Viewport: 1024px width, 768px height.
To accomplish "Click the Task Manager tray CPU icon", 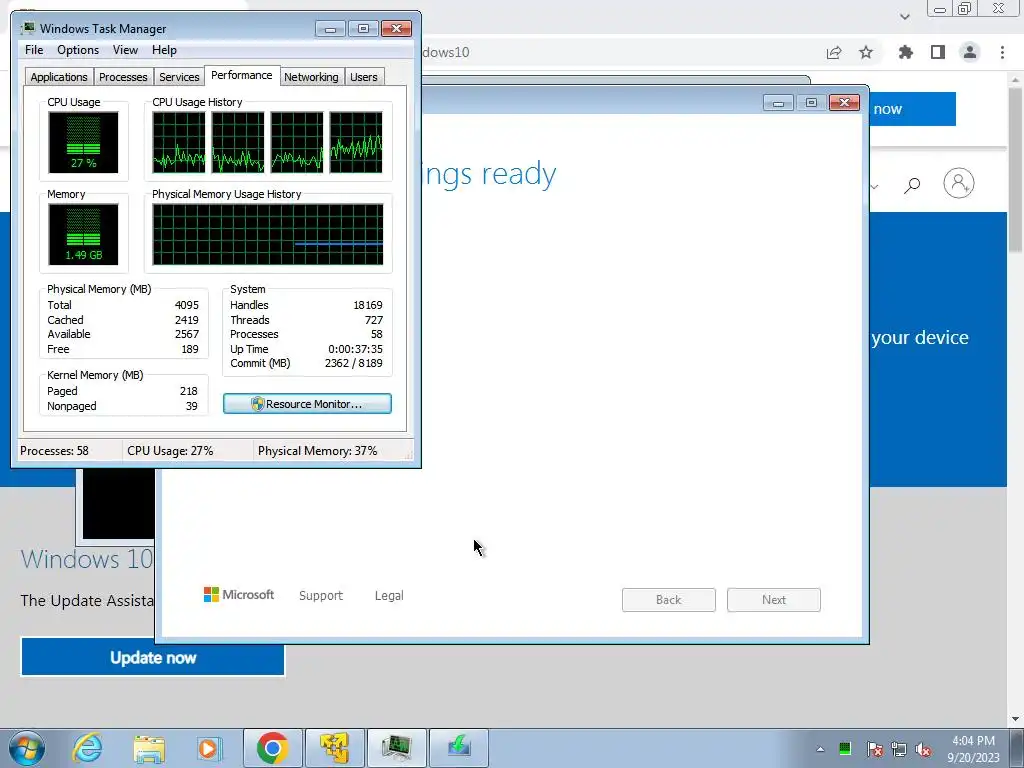I will click(x=845, y=748).
